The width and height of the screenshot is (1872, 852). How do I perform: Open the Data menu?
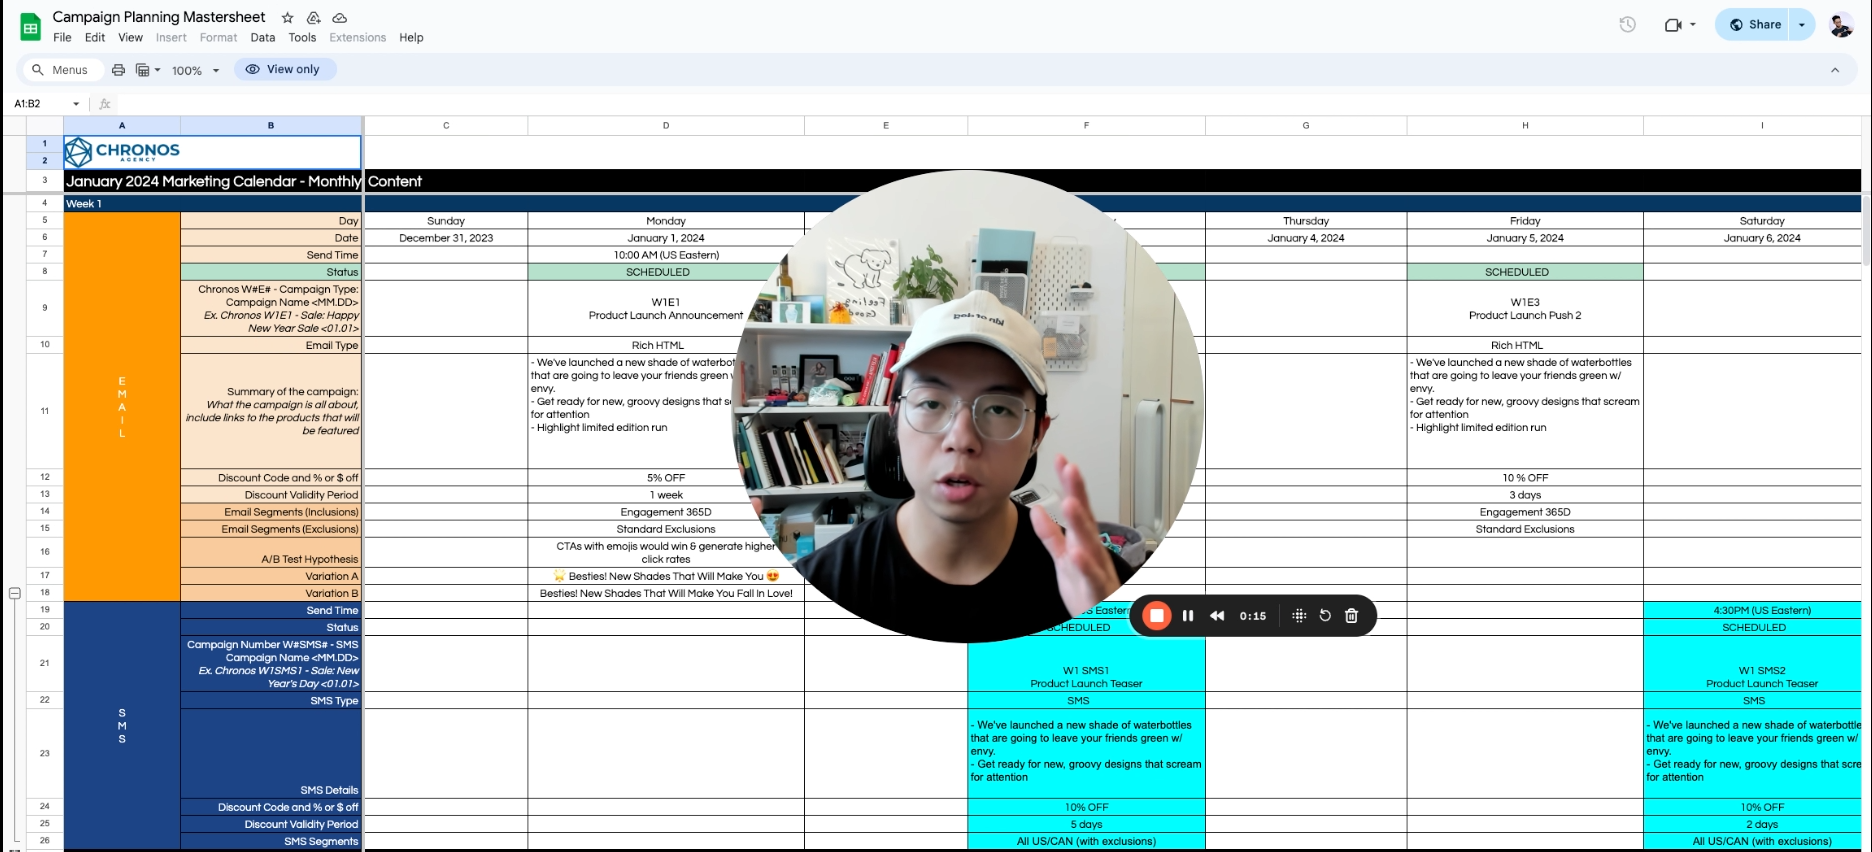coord(263,38)
